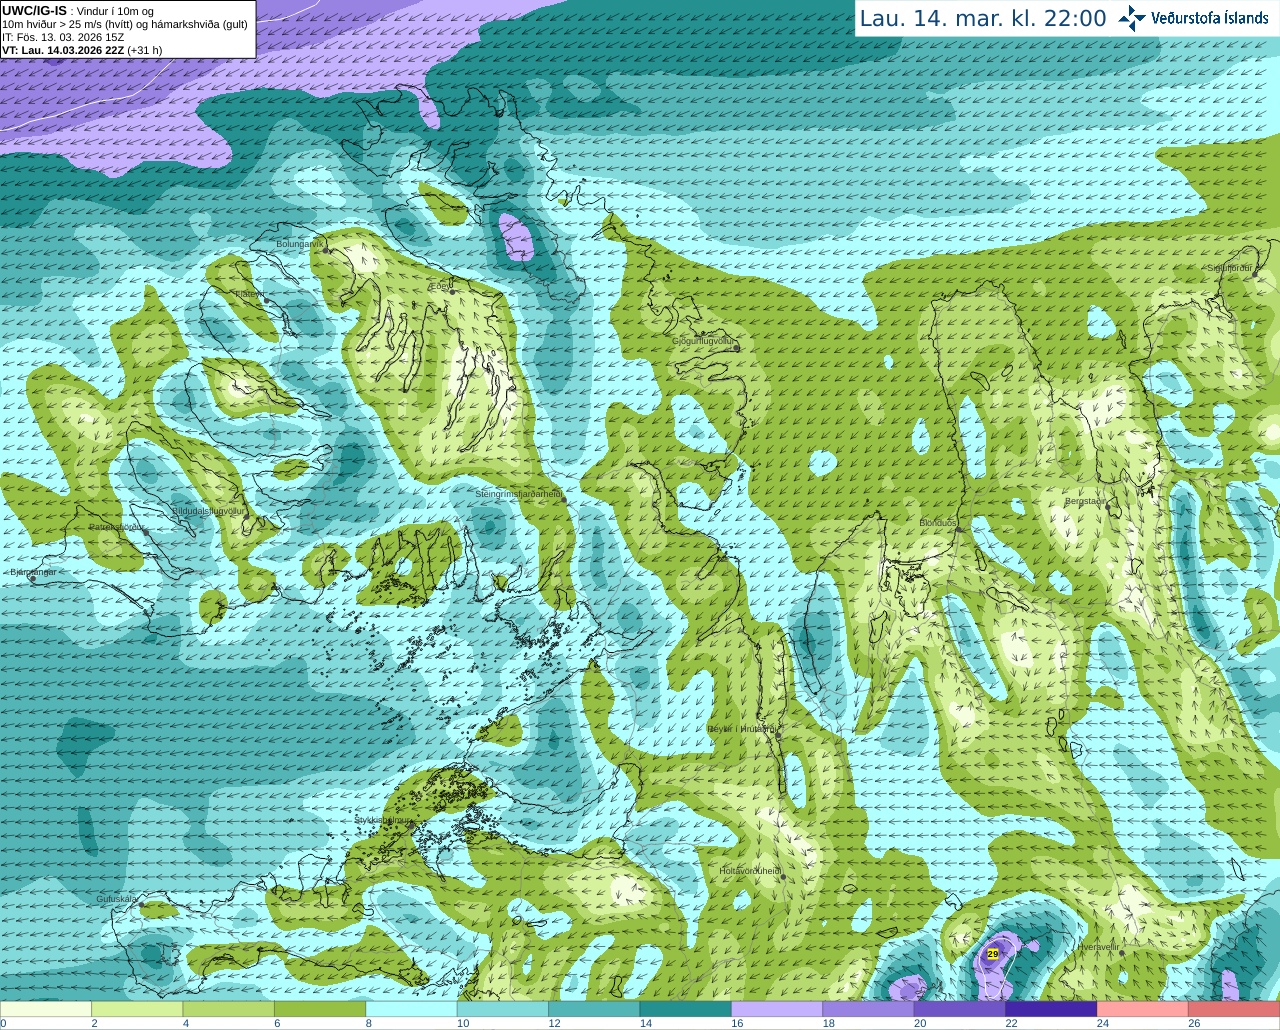
Task: Click the Stykkishólmur station label
Action: (384, 820)
